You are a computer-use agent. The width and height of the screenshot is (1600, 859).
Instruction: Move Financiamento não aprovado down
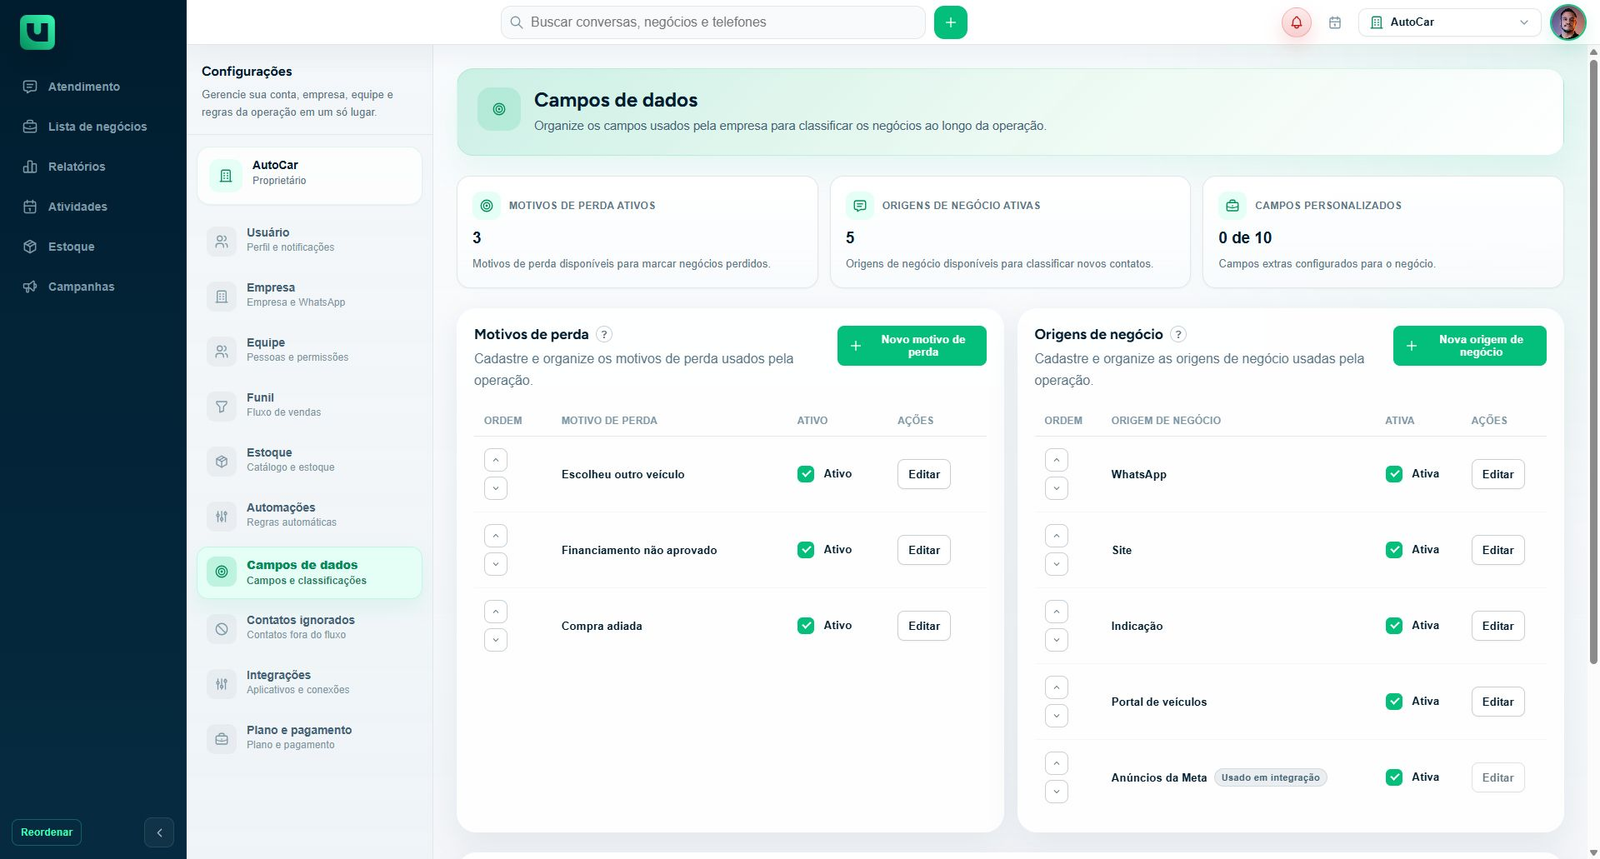tap(496, 564)
